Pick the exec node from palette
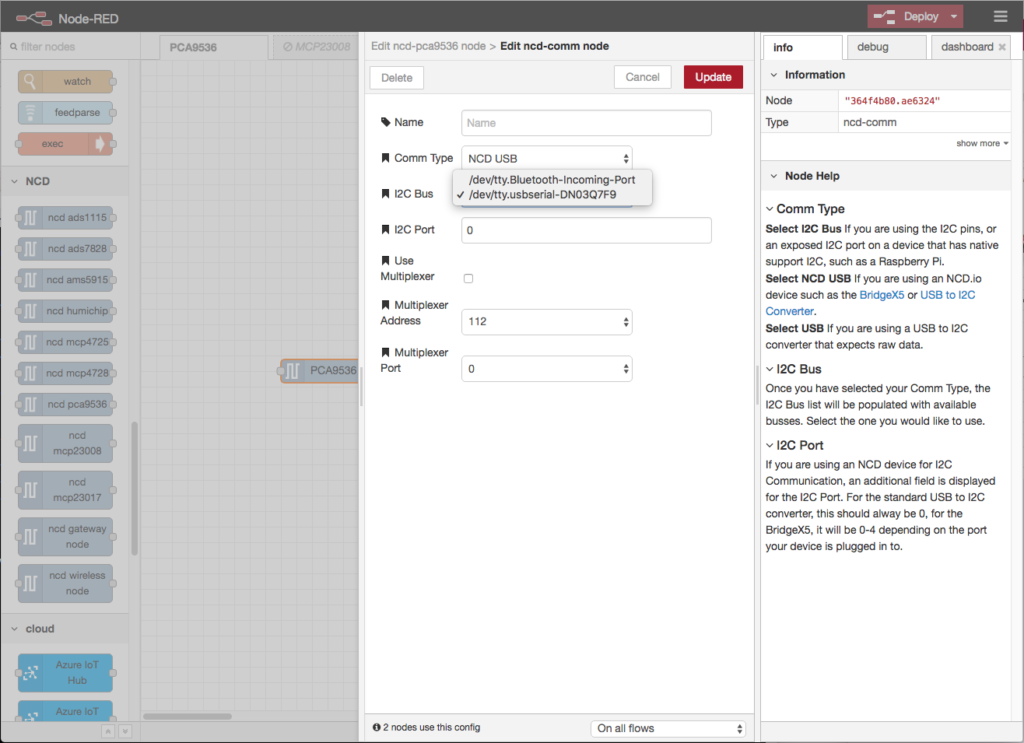The image size is (1024, 743). (x=66, y=144)
